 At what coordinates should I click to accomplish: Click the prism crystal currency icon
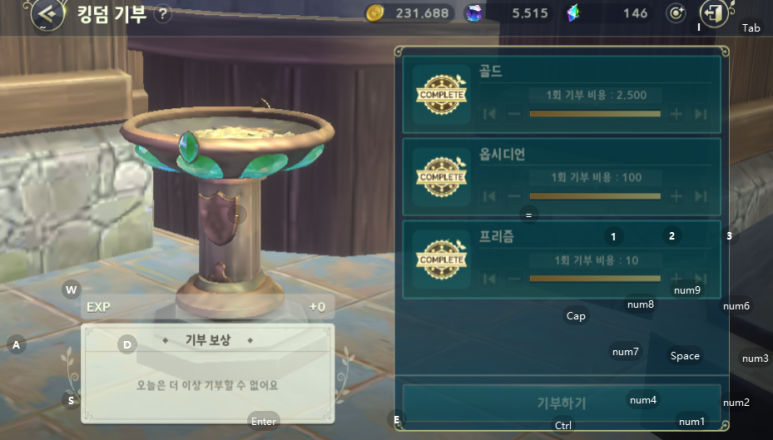(573, 13)
